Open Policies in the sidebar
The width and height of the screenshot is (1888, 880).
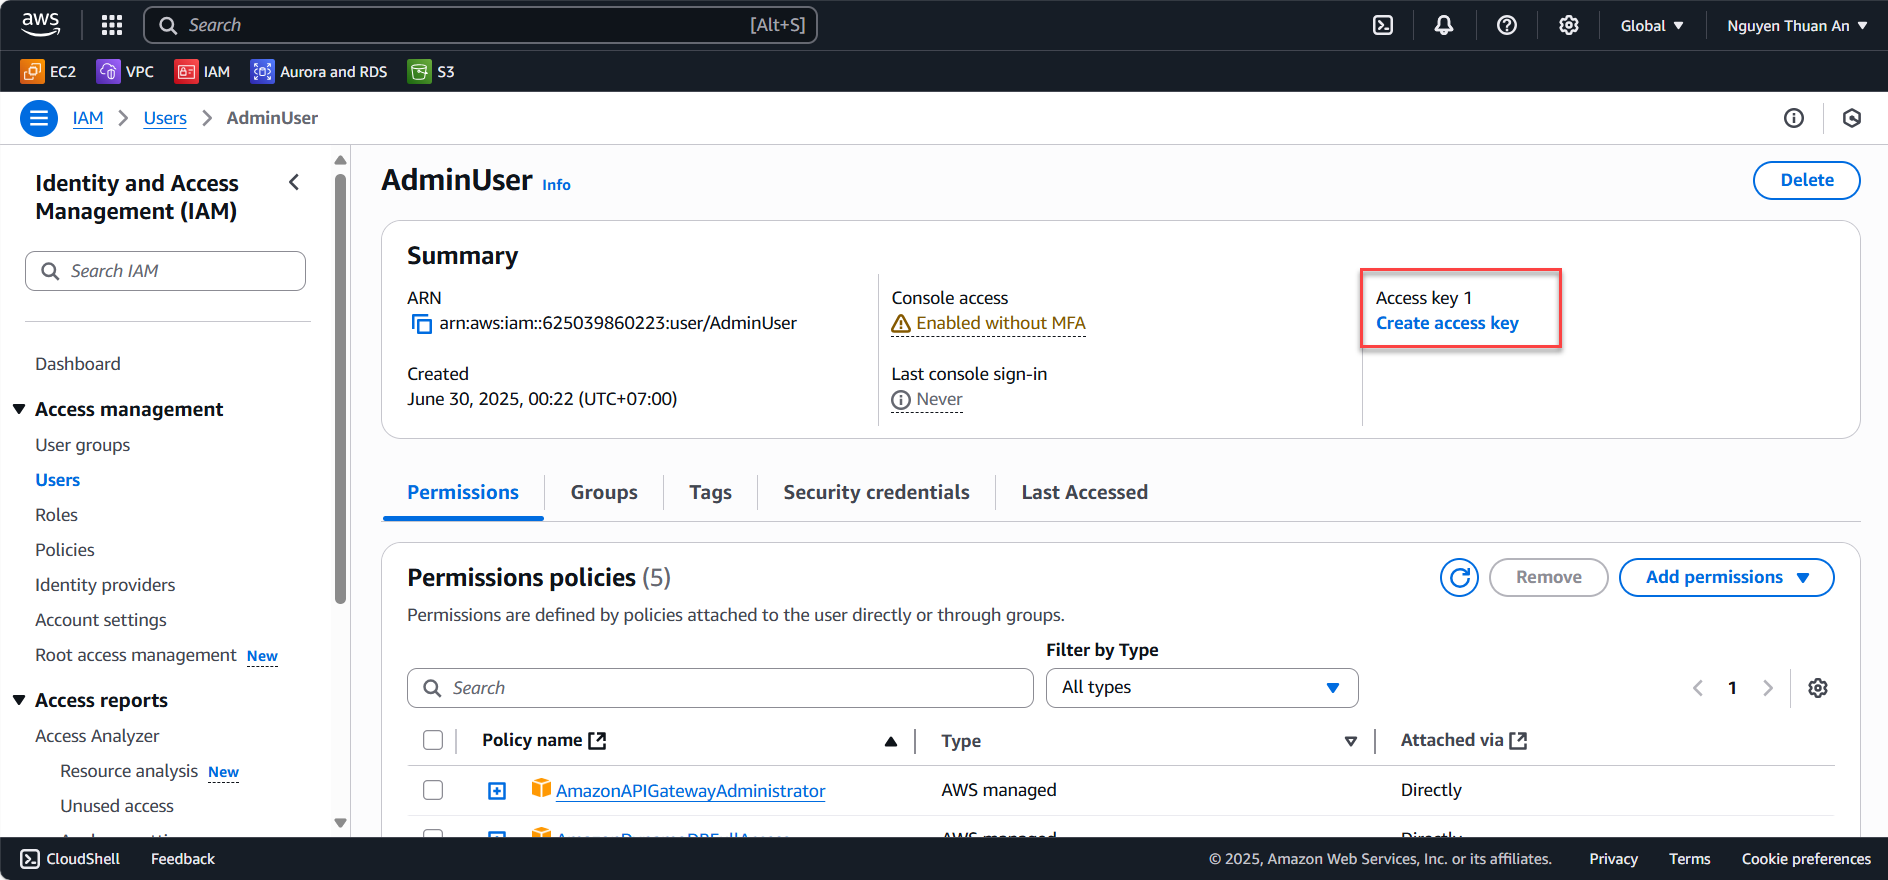(65, 550)
